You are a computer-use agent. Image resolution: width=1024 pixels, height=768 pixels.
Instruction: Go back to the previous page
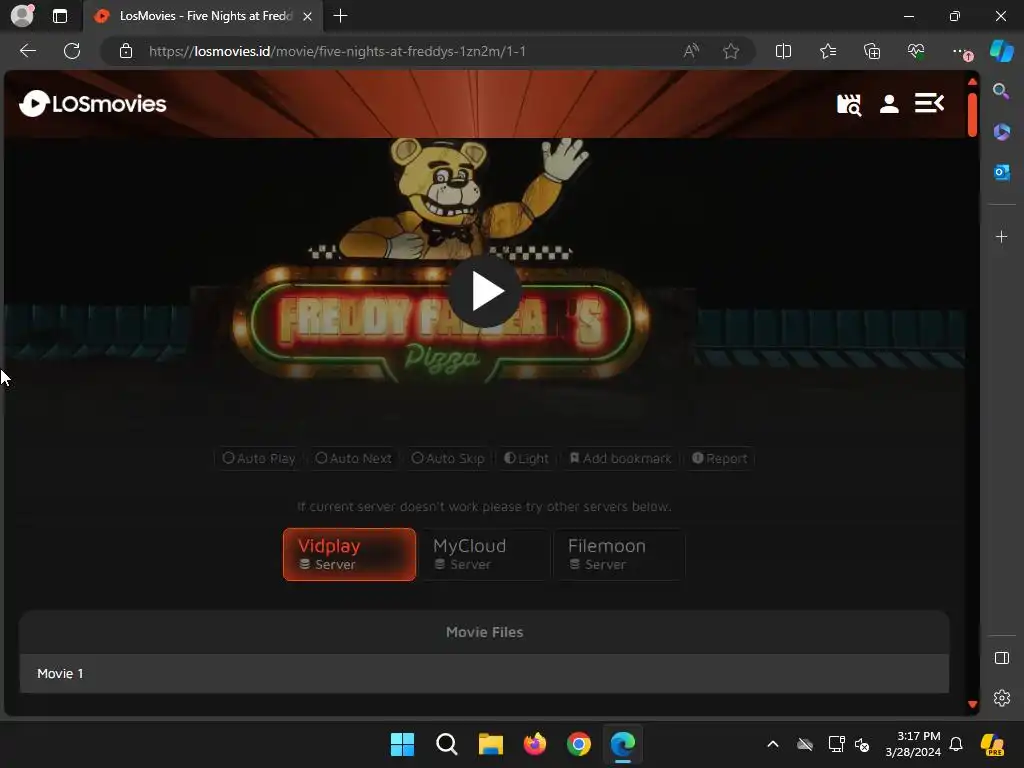pos(27,51)
